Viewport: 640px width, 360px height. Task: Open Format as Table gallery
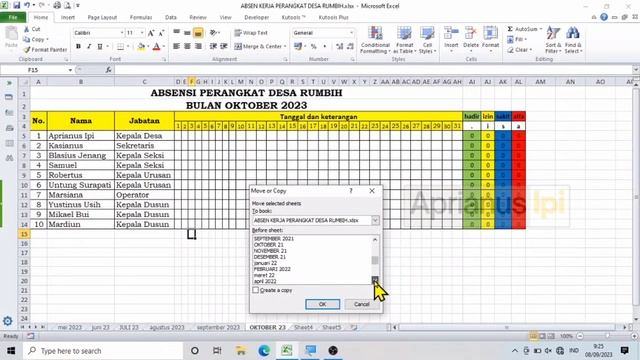(404, 40)
